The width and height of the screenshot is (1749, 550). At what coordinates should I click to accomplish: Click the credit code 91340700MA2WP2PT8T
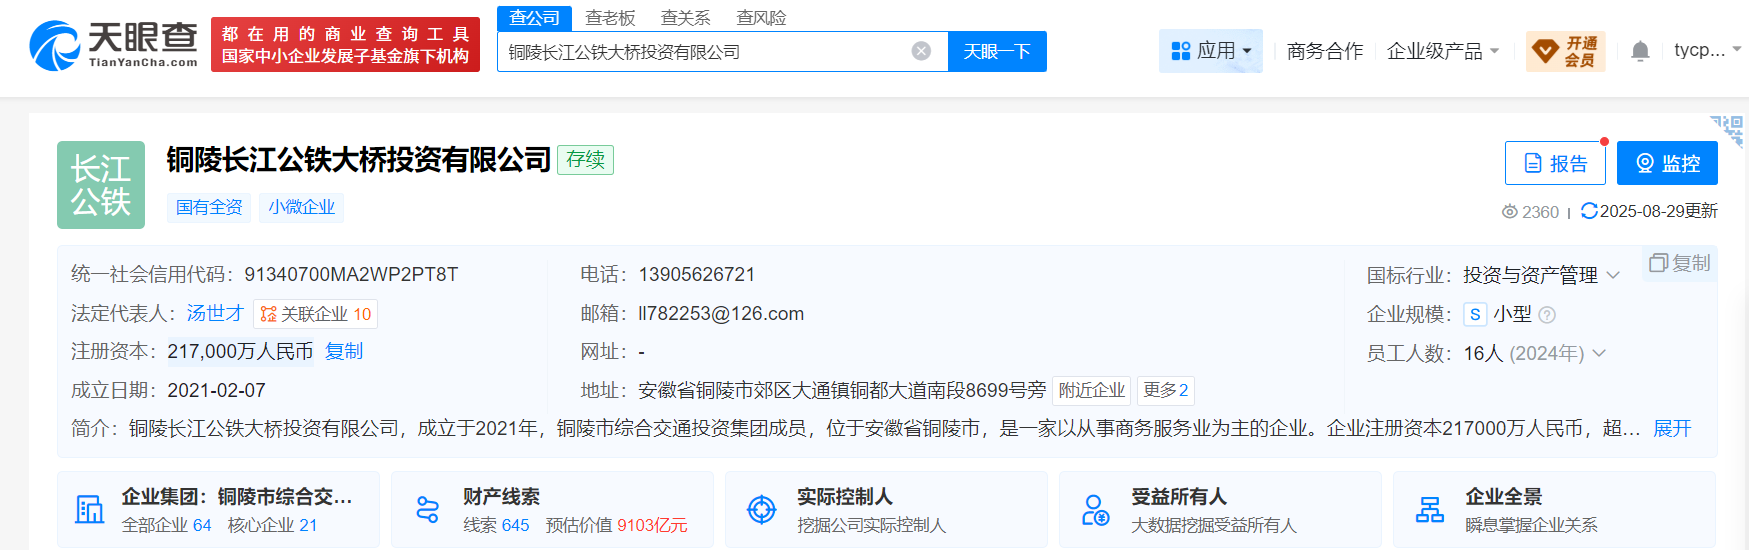pos(351,274)
